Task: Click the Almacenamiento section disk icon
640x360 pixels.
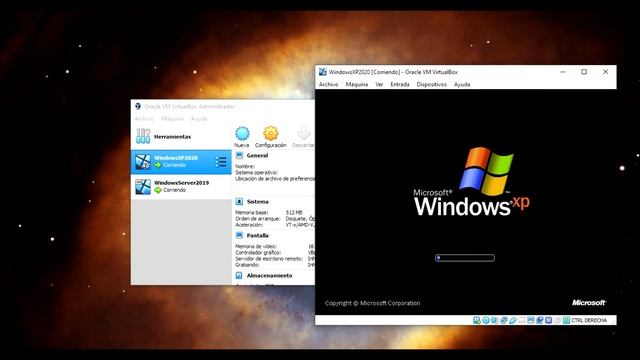Action: [240, 276]
